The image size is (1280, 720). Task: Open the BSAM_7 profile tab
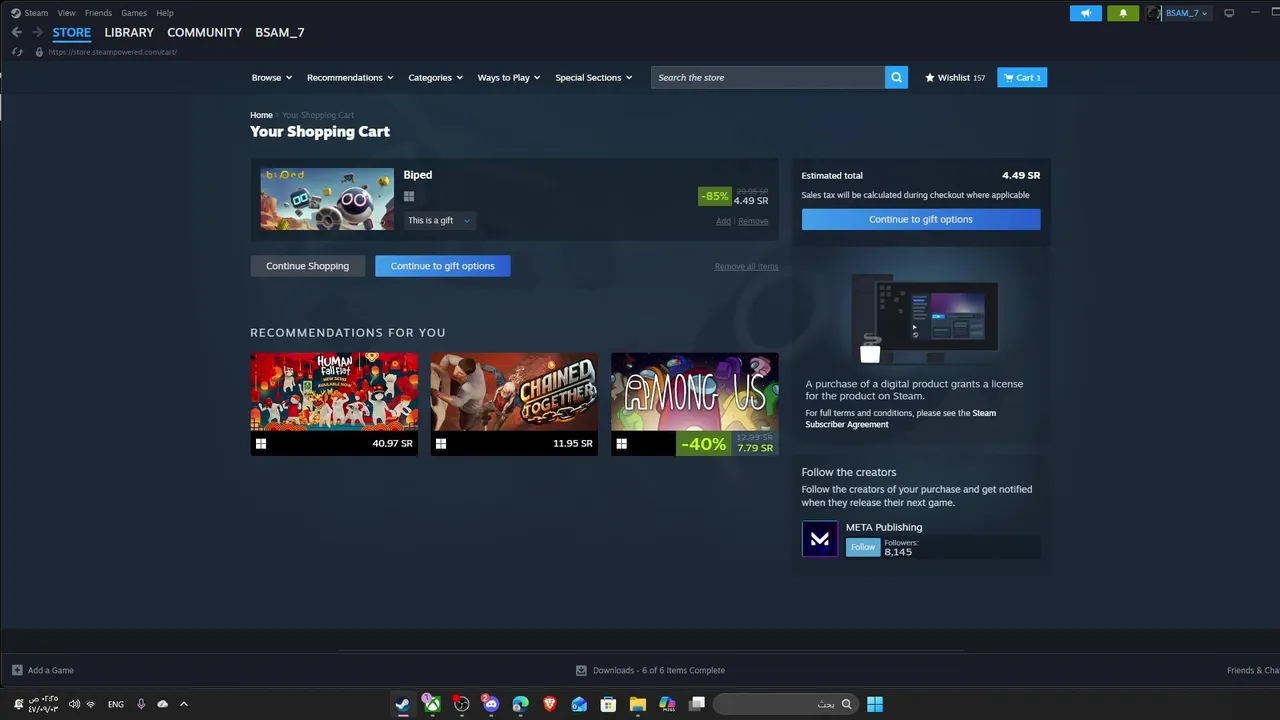pyautogui.click(x=279, y=32)
